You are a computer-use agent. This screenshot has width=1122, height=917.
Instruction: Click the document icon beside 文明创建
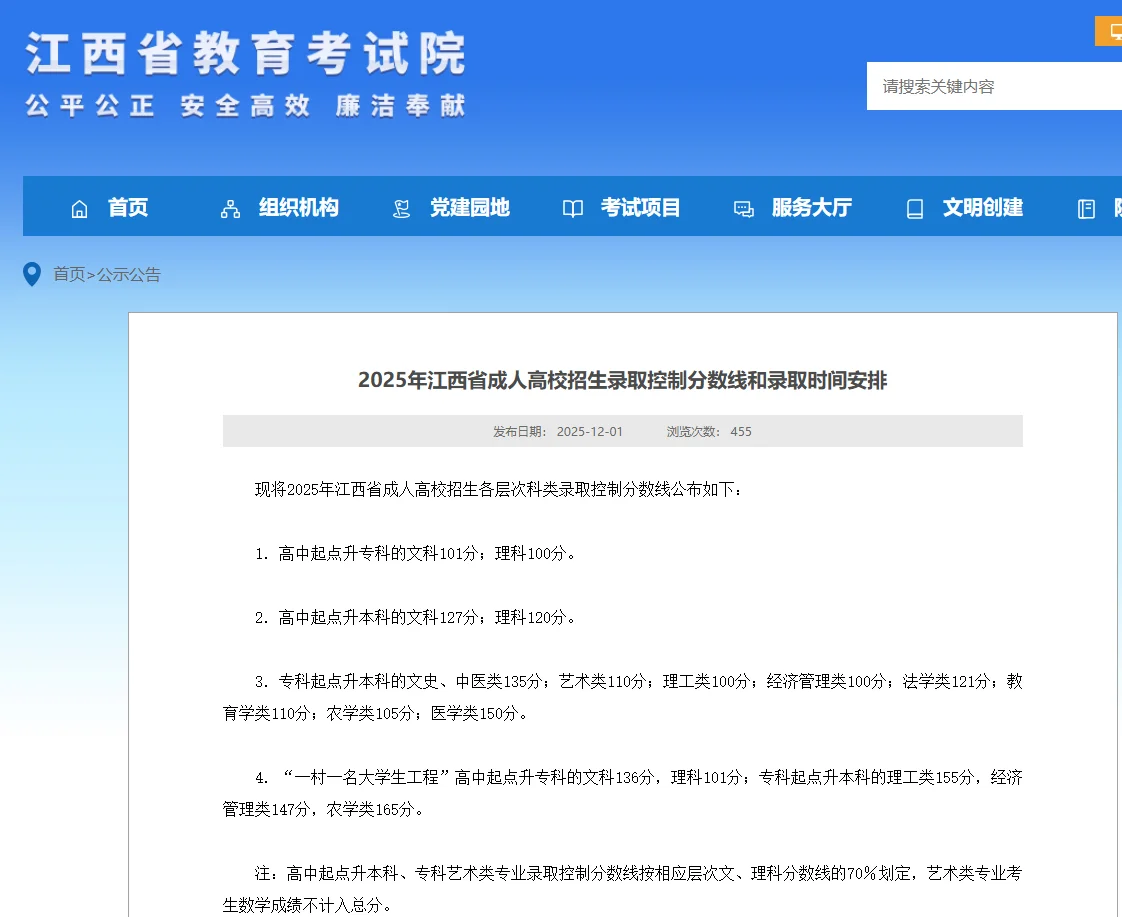coord(914,207)
